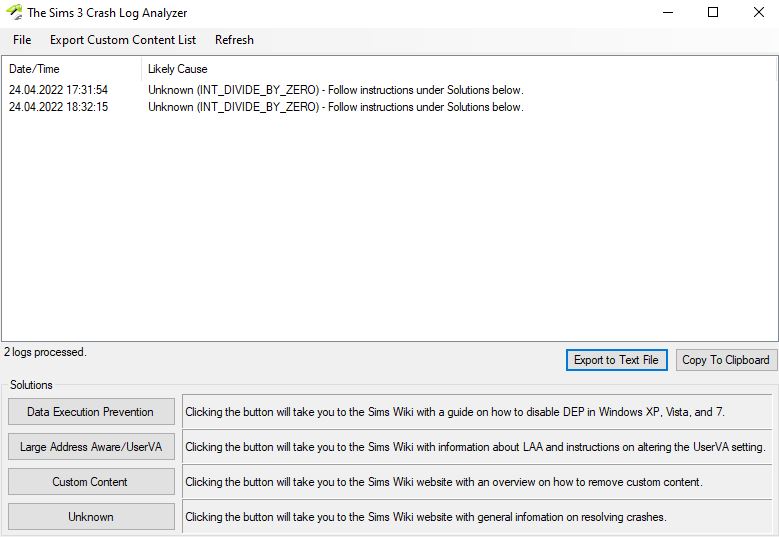779x537 pixels.
Task: Open the Large Address Aware/UserVA solution
Action: pyautogui.click(x=91, y=447)
